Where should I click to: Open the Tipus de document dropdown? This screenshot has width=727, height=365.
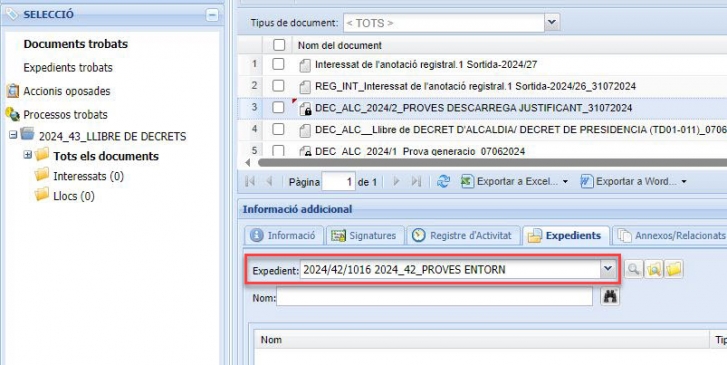point(551,22)
